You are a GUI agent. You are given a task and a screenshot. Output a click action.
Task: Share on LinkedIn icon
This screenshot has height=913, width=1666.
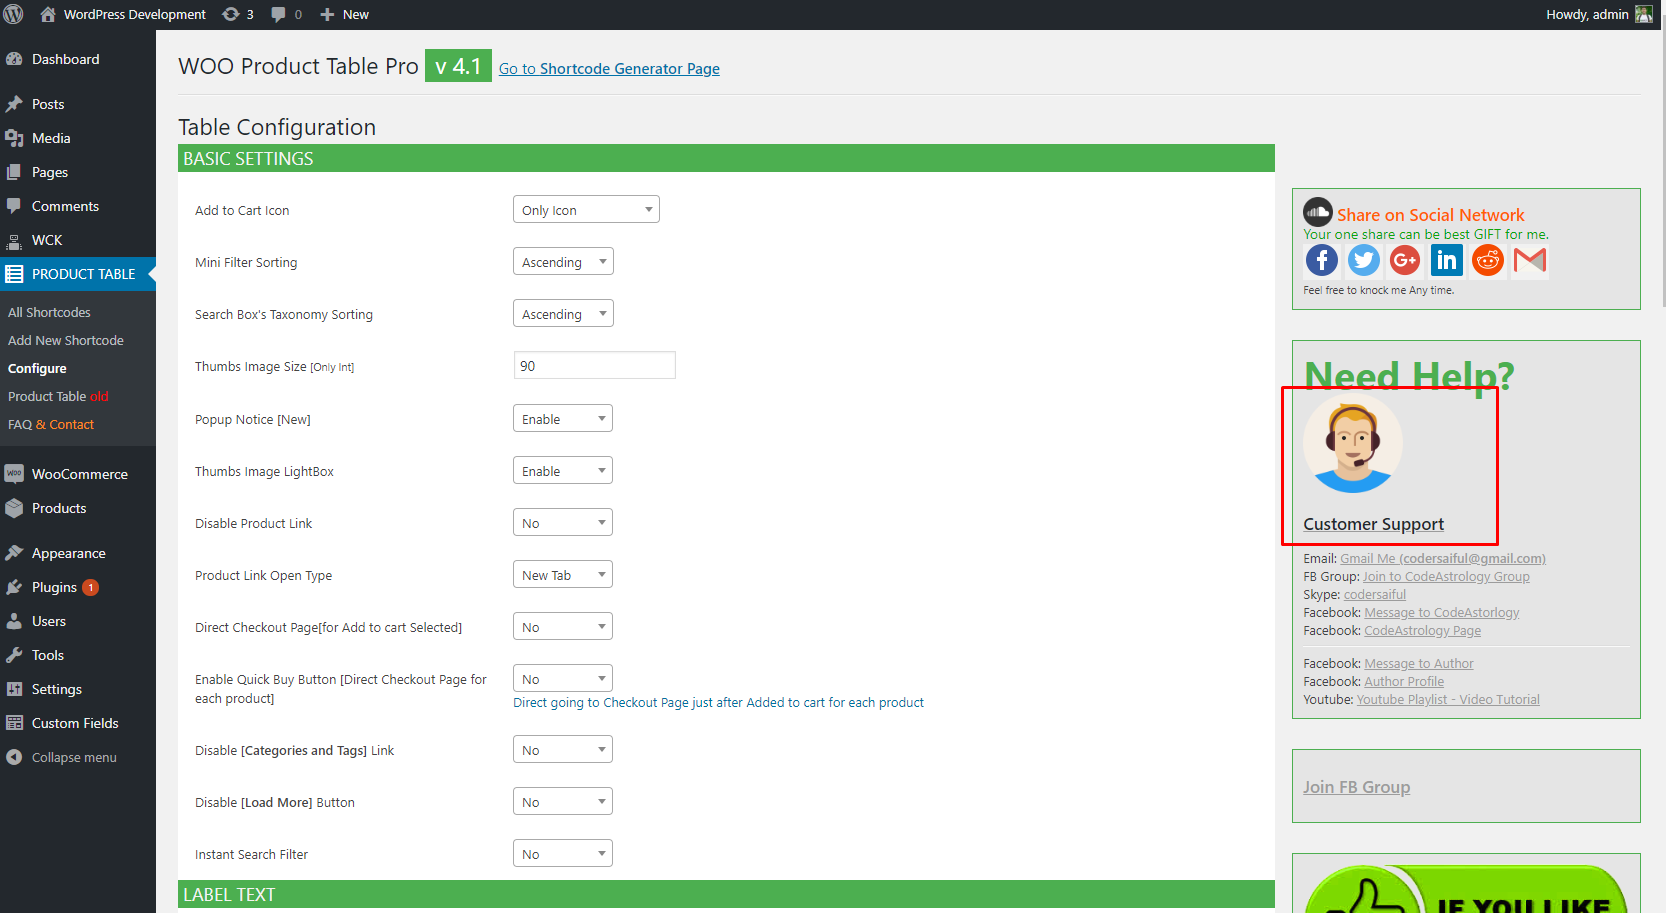(1446, 260)
